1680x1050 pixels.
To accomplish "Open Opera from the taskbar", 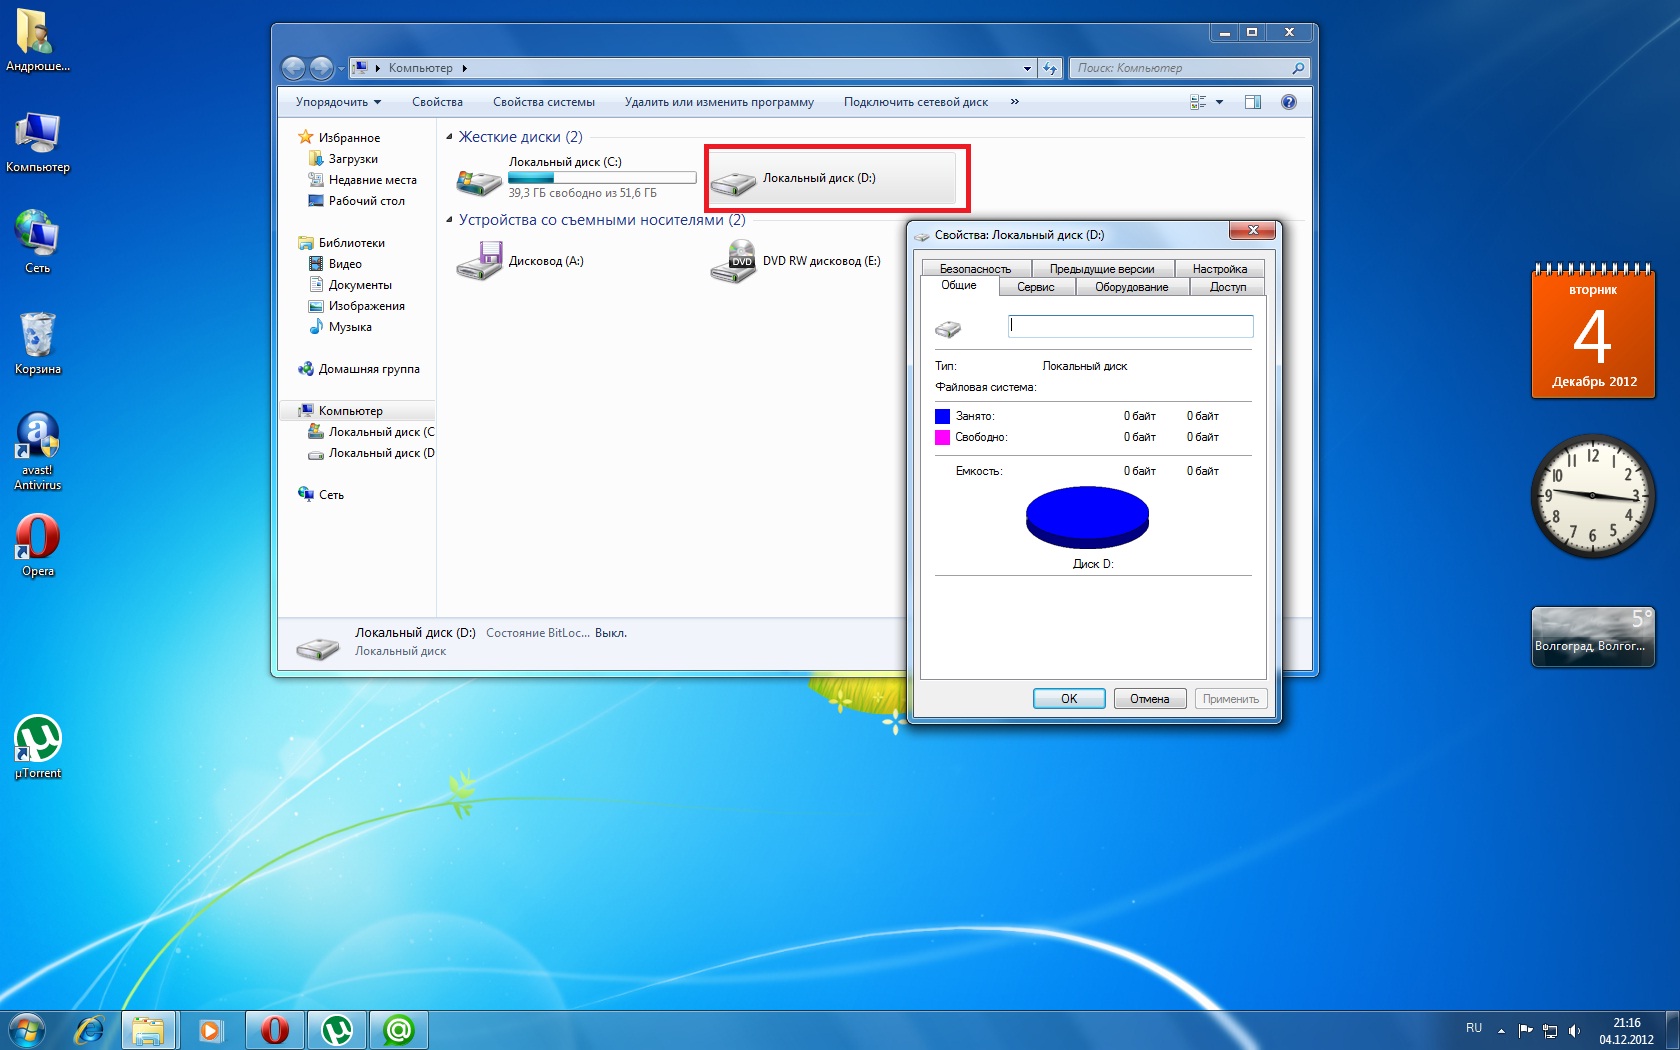I will pyautogui.click(x=274, y=1030).
